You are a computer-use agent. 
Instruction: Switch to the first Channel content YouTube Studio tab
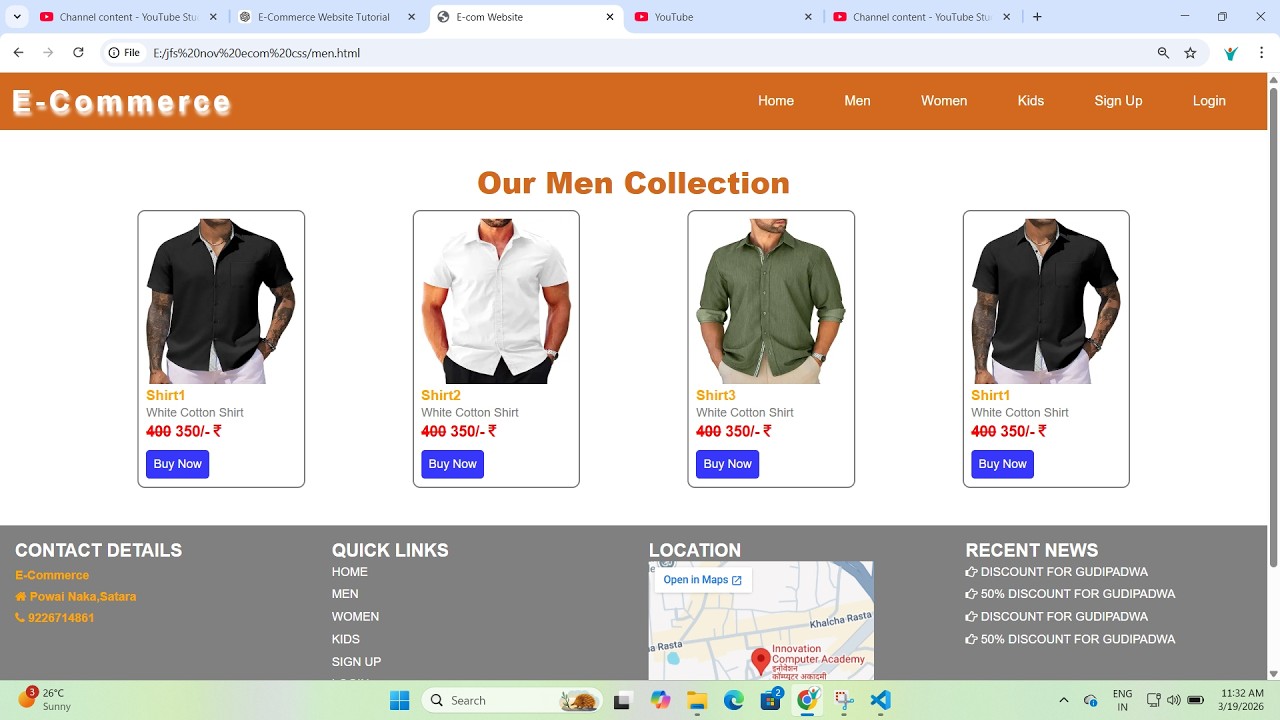coord(128,17)
